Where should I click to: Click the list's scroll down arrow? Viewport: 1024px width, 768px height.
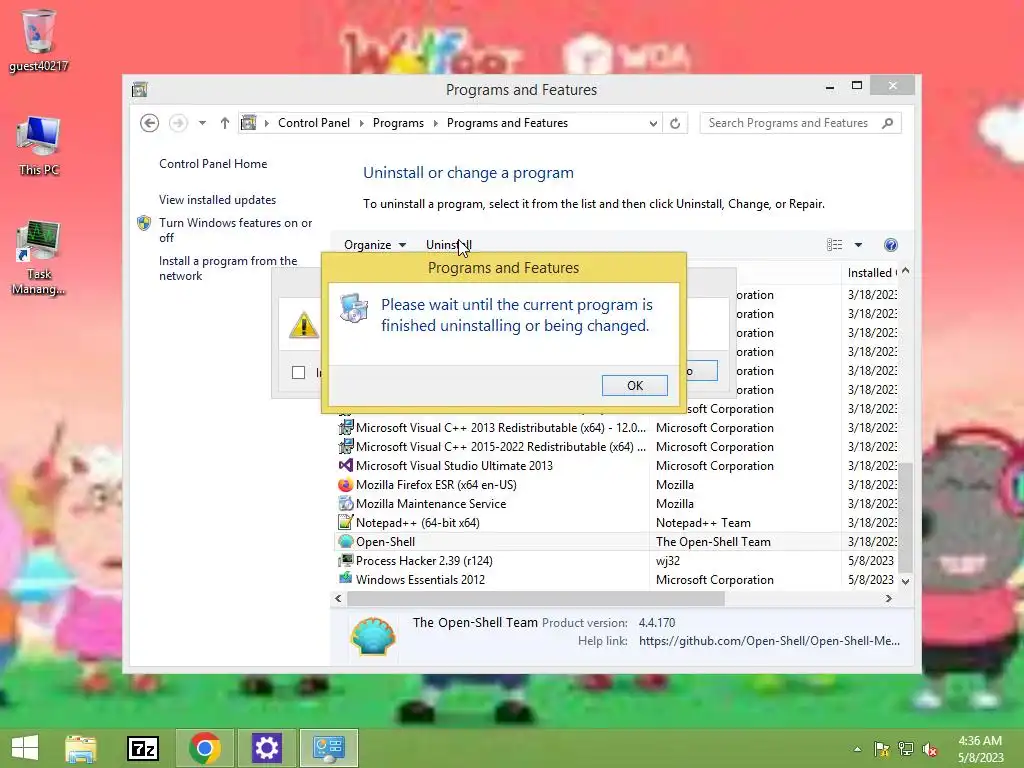coord(906,581)
